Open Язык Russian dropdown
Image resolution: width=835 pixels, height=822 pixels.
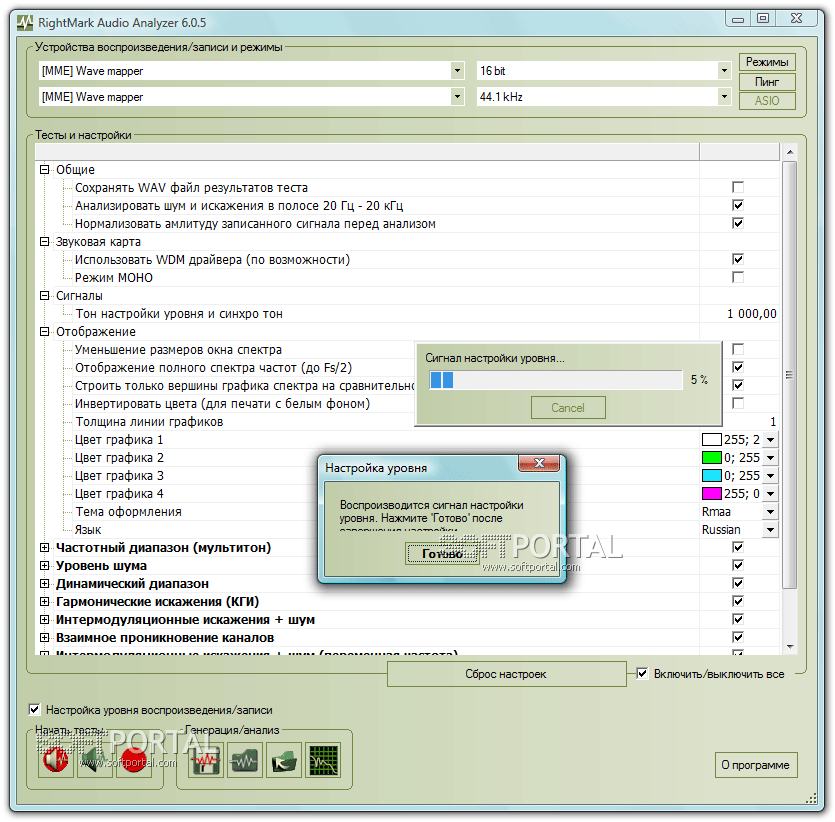(x=771, y=530)
